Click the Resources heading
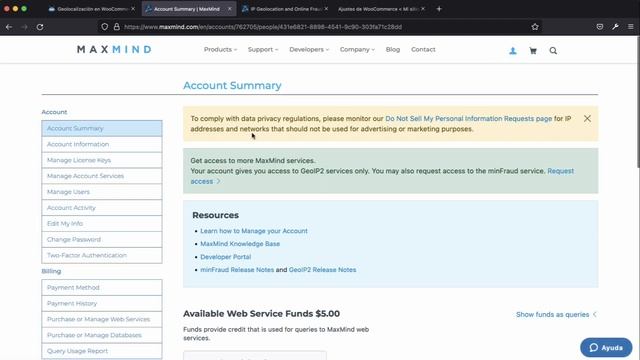Viewport: 640px width, 360px height. pyautogui.click(x=216, y=215)
